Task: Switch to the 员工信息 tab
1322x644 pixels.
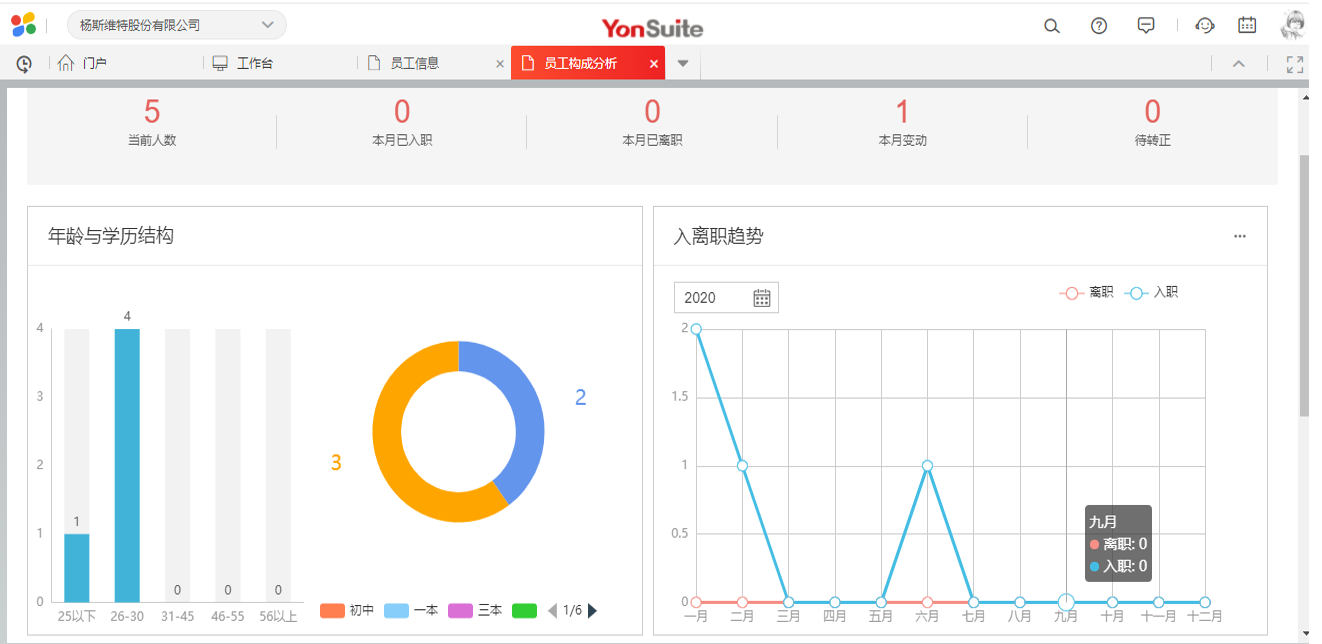Action: (414, 63)
